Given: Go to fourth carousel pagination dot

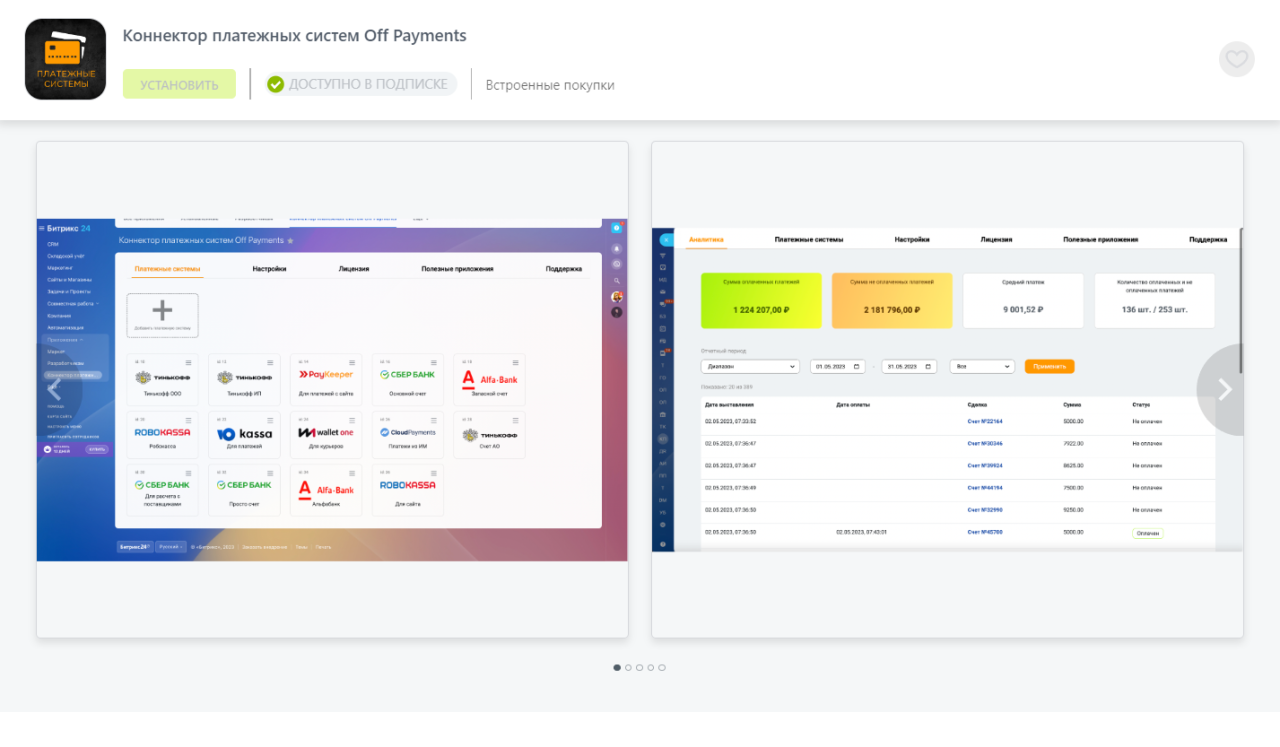Looking at the screenshot, I should click(x=650, y=667).
